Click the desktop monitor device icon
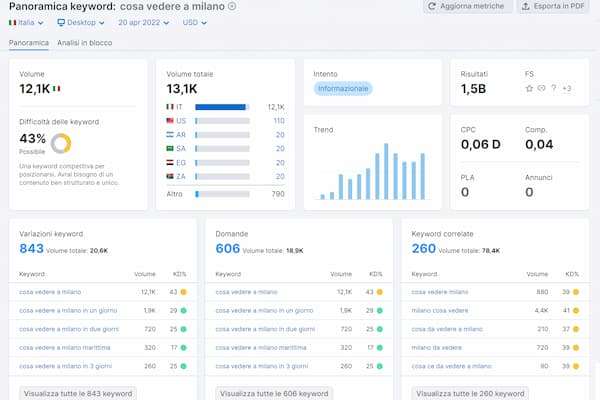This screenshot has width=600, height=400. 61,22
